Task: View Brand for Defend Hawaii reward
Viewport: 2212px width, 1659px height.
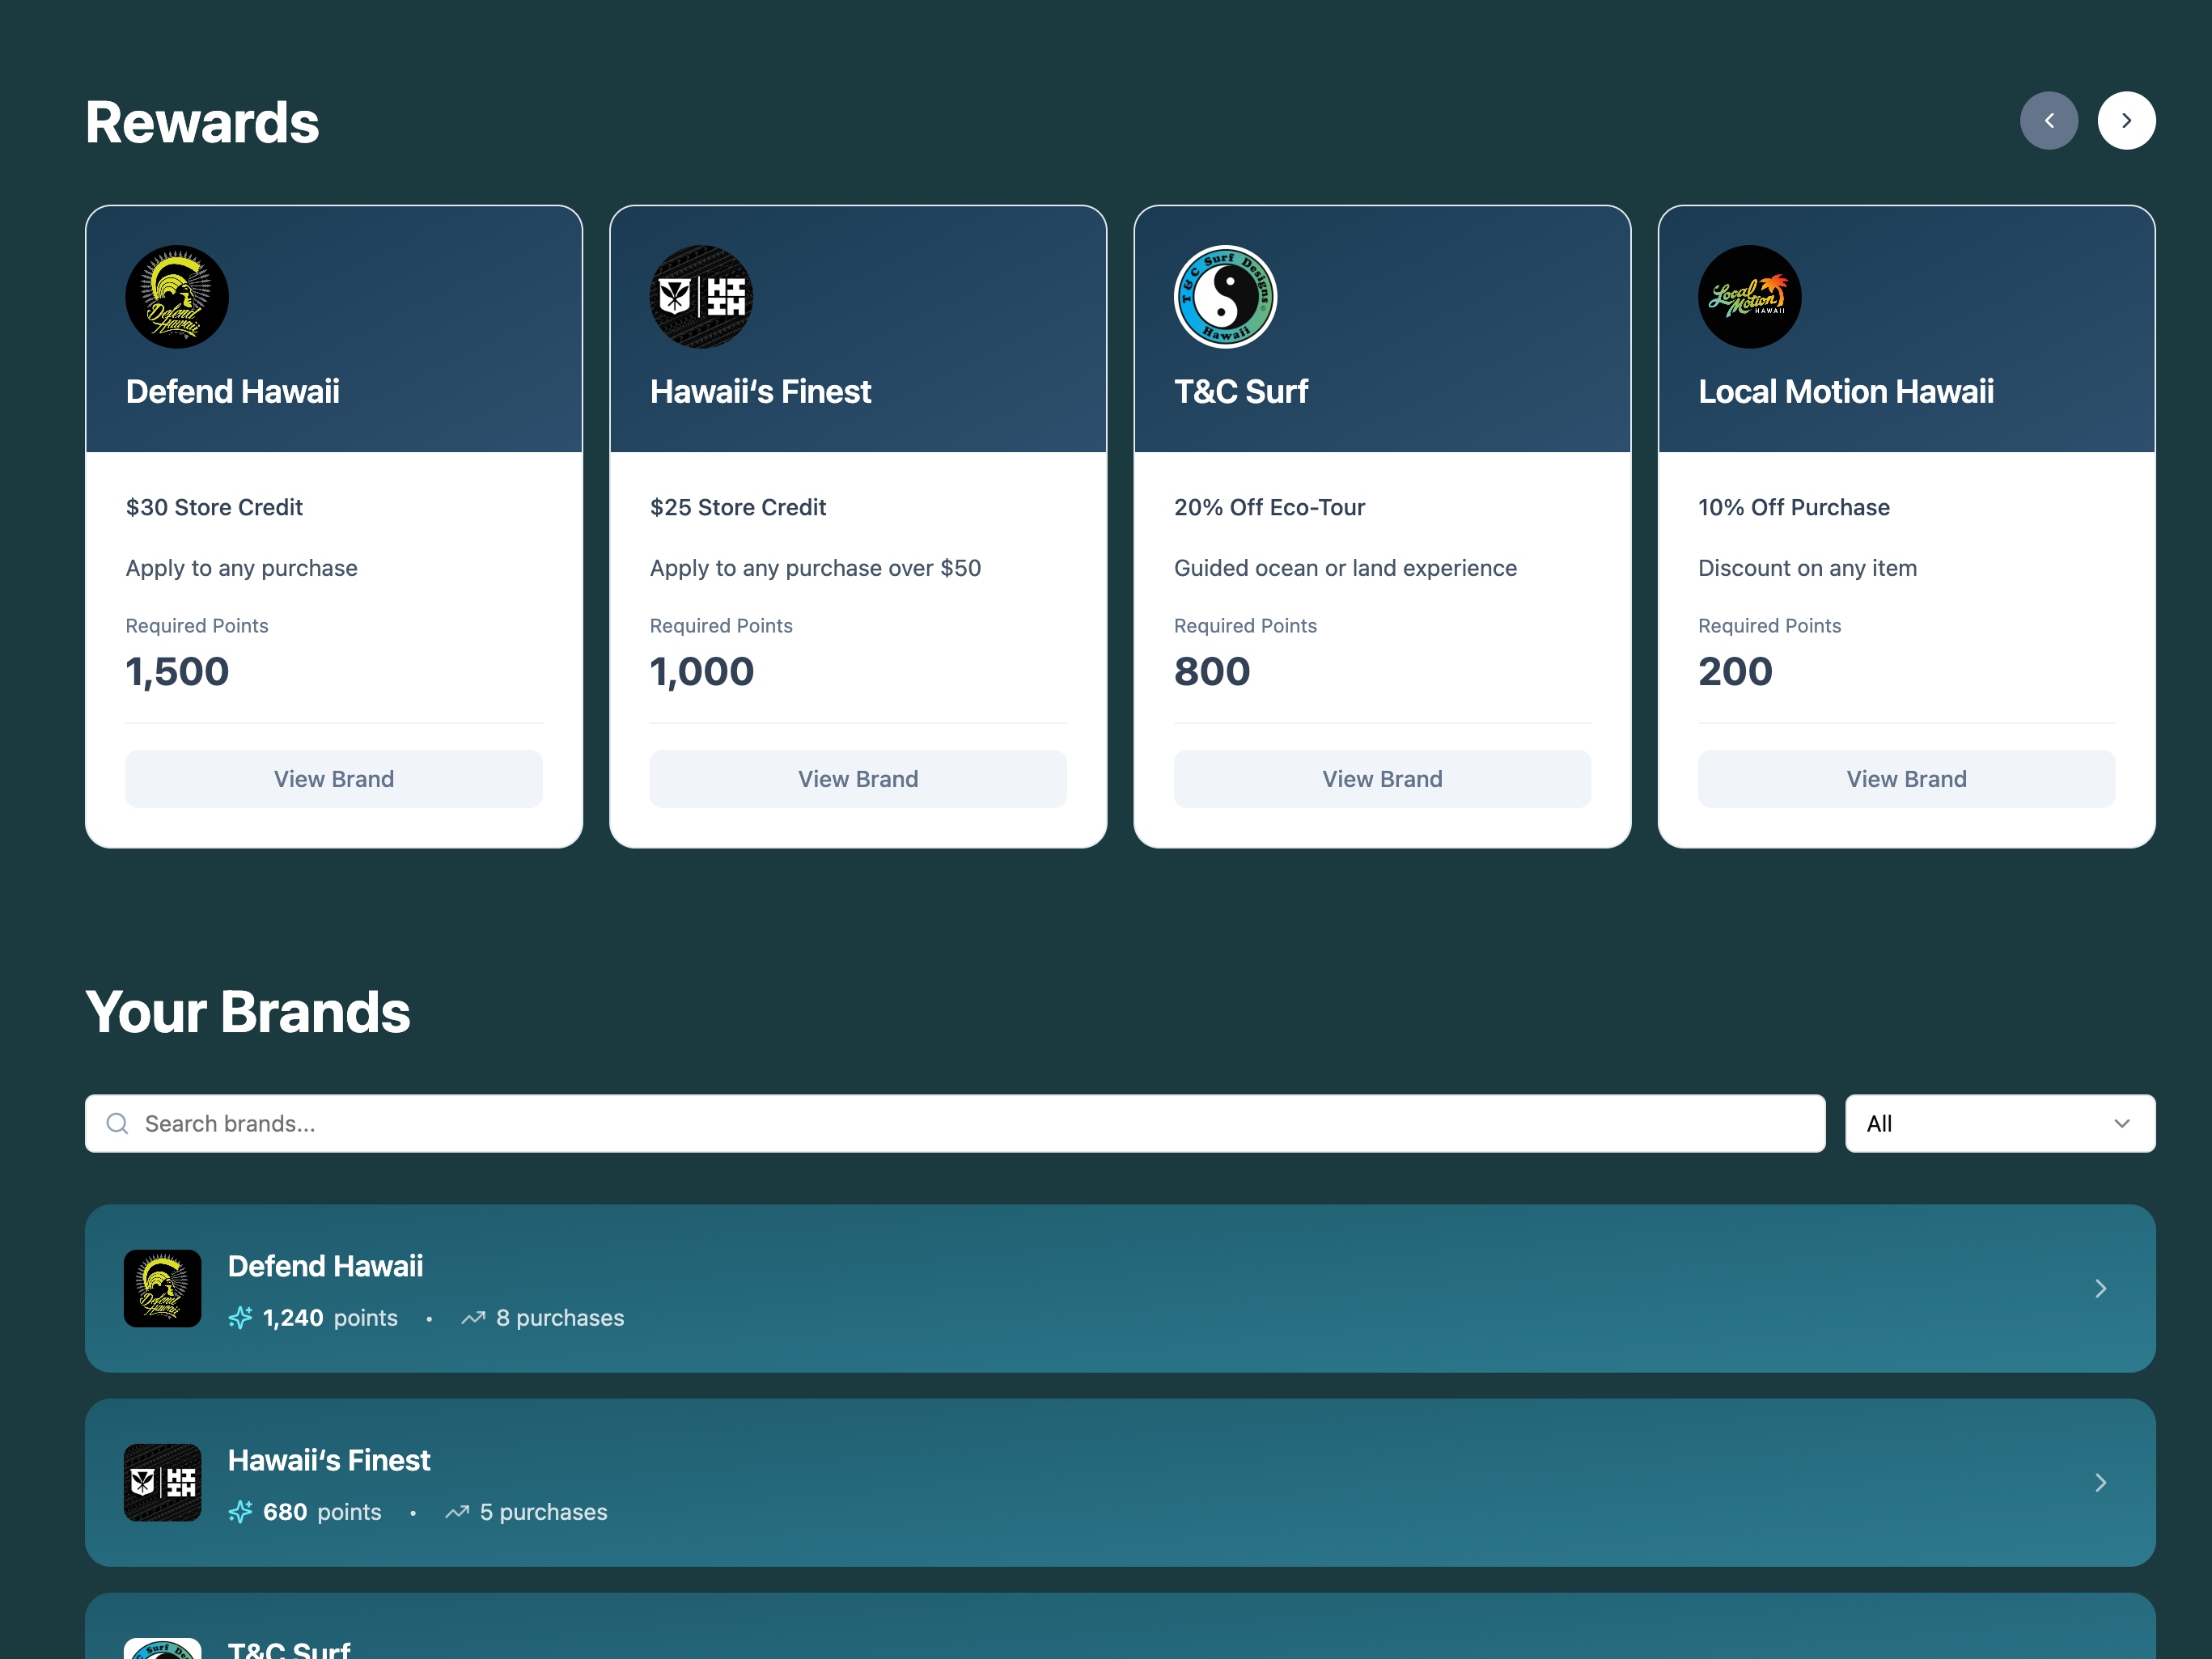Action: coord(334,779)
